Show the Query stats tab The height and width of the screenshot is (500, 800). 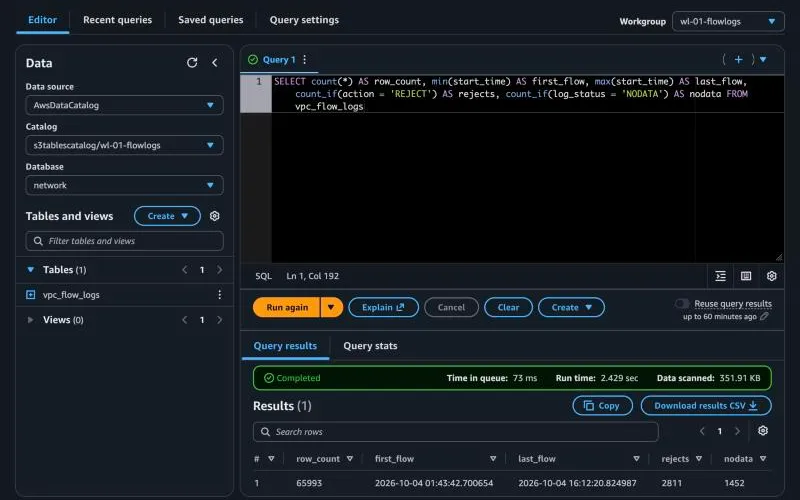[370, 346]
